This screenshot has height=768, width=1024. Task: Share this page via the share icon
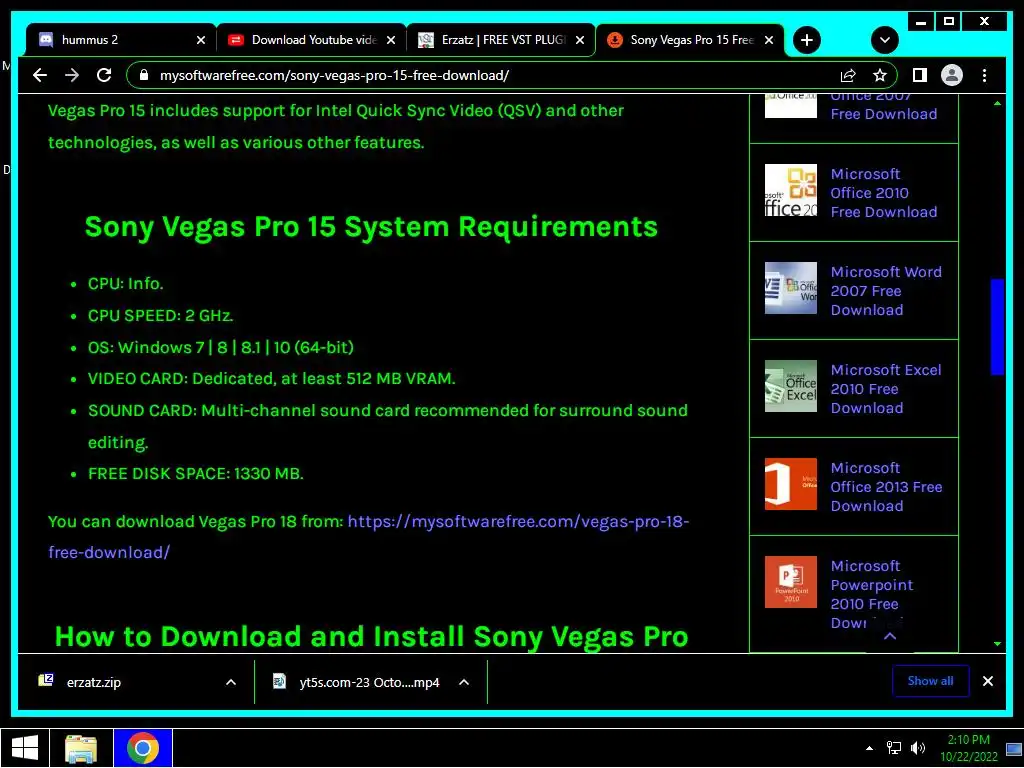848,76
